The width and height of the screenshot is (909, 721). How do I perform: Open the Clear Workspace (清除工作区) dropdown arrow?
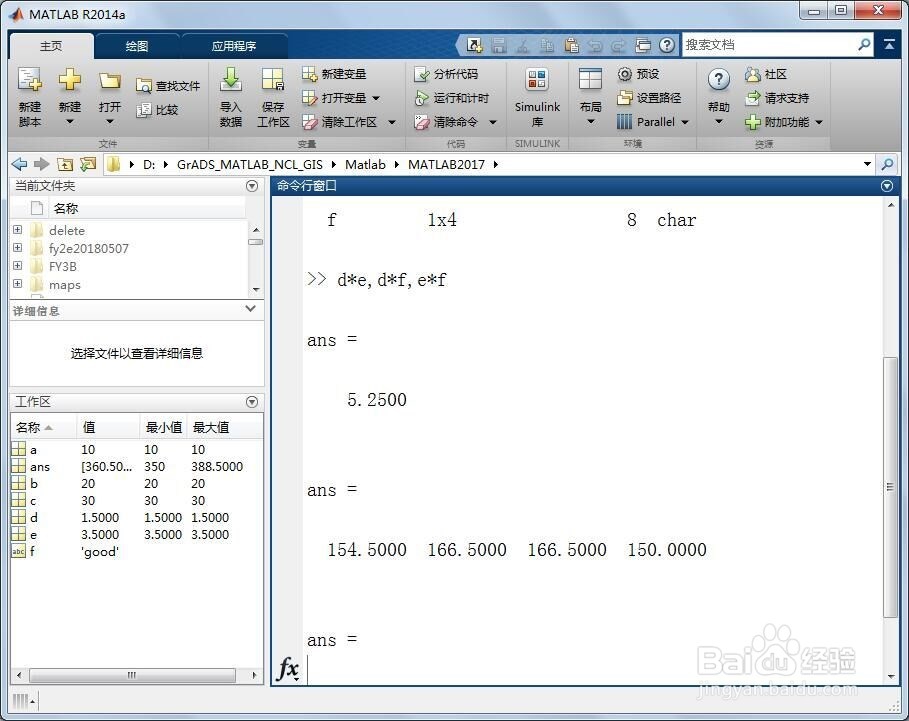pyautogui.click(x=392, y=122)
